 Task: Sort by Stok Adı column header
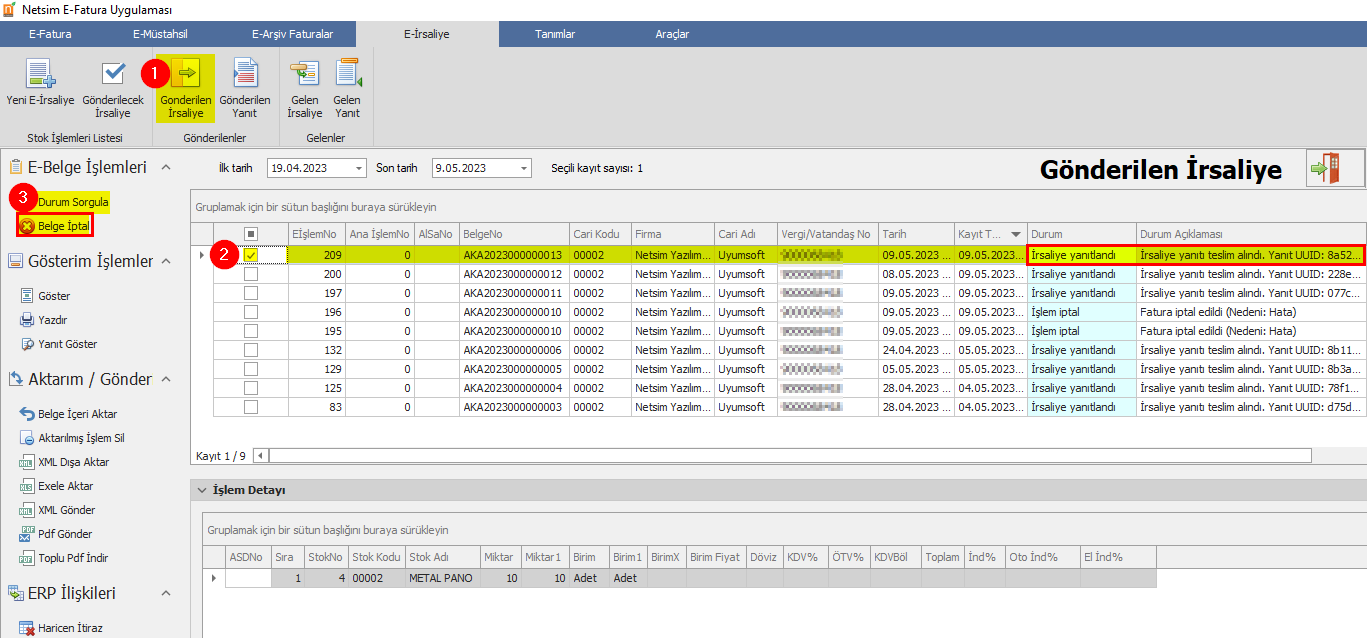coord(442,557)
